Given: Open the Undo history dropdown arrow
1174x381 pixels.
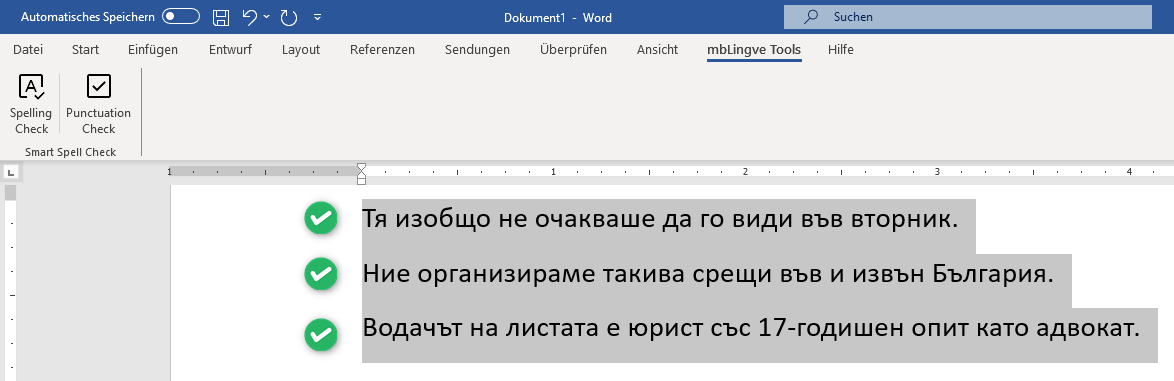Looking at the screenshot, I should pyautogui.click(x=267, y=16).
